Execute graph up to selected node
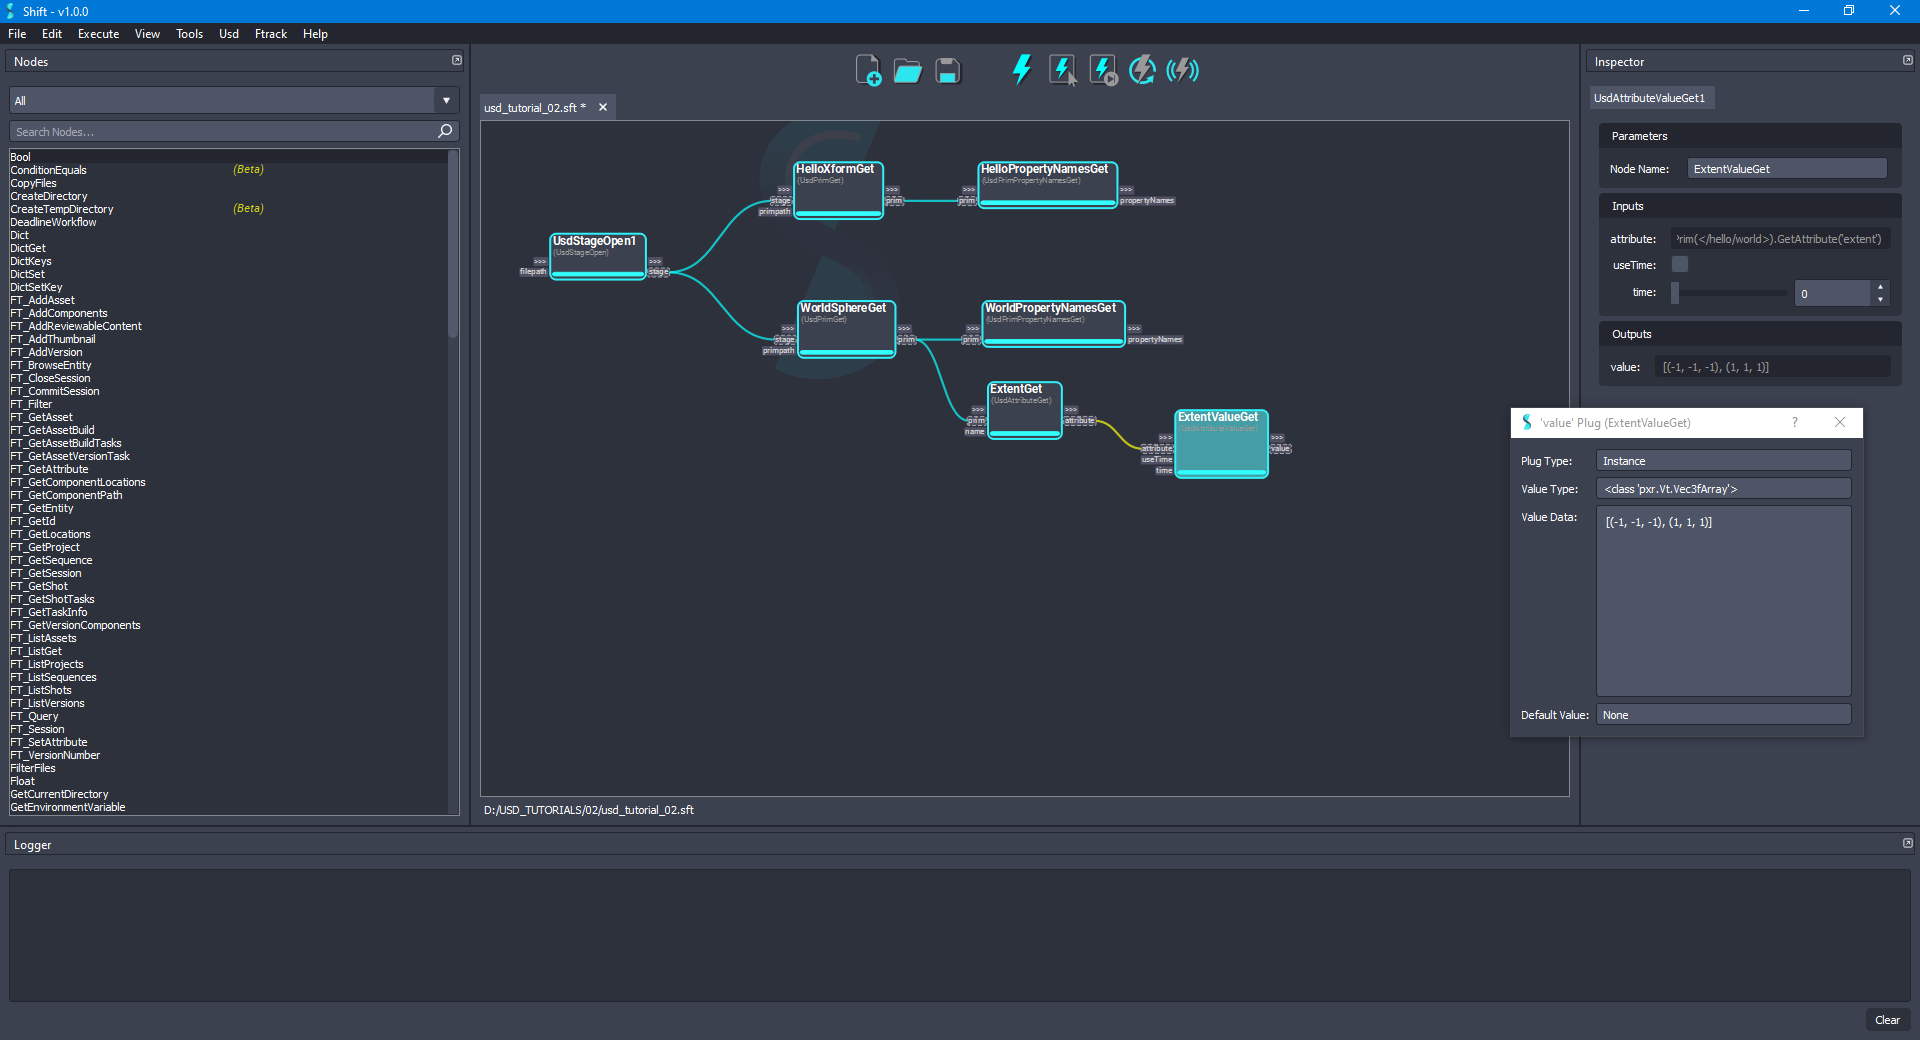This screenshot has width=1920, height=1040. [x=1101, y=70]
